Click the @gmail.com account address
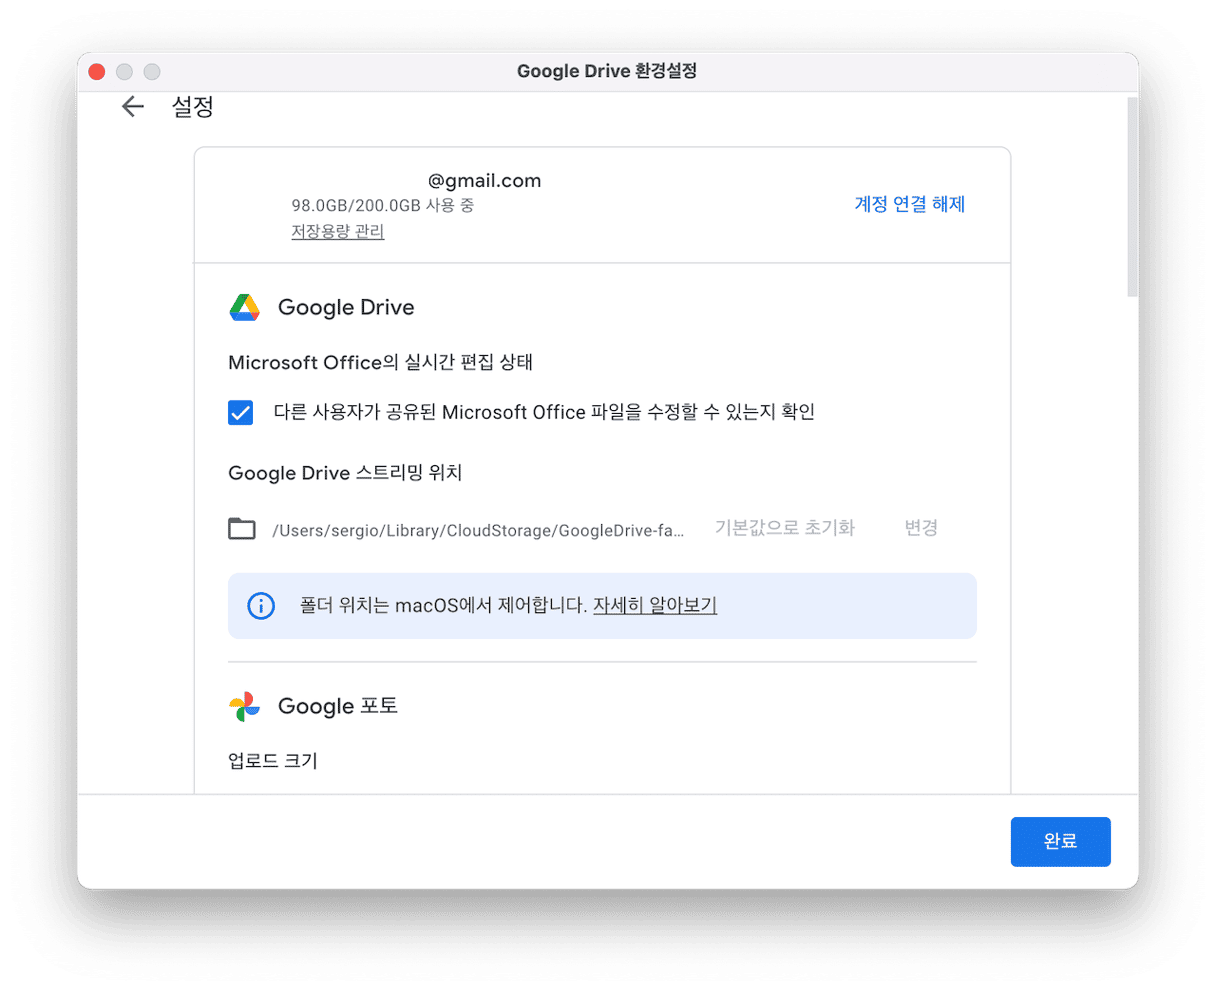The height and width of the screenshot is (991, 1216). pyautogui.click(x=484, y=181)
